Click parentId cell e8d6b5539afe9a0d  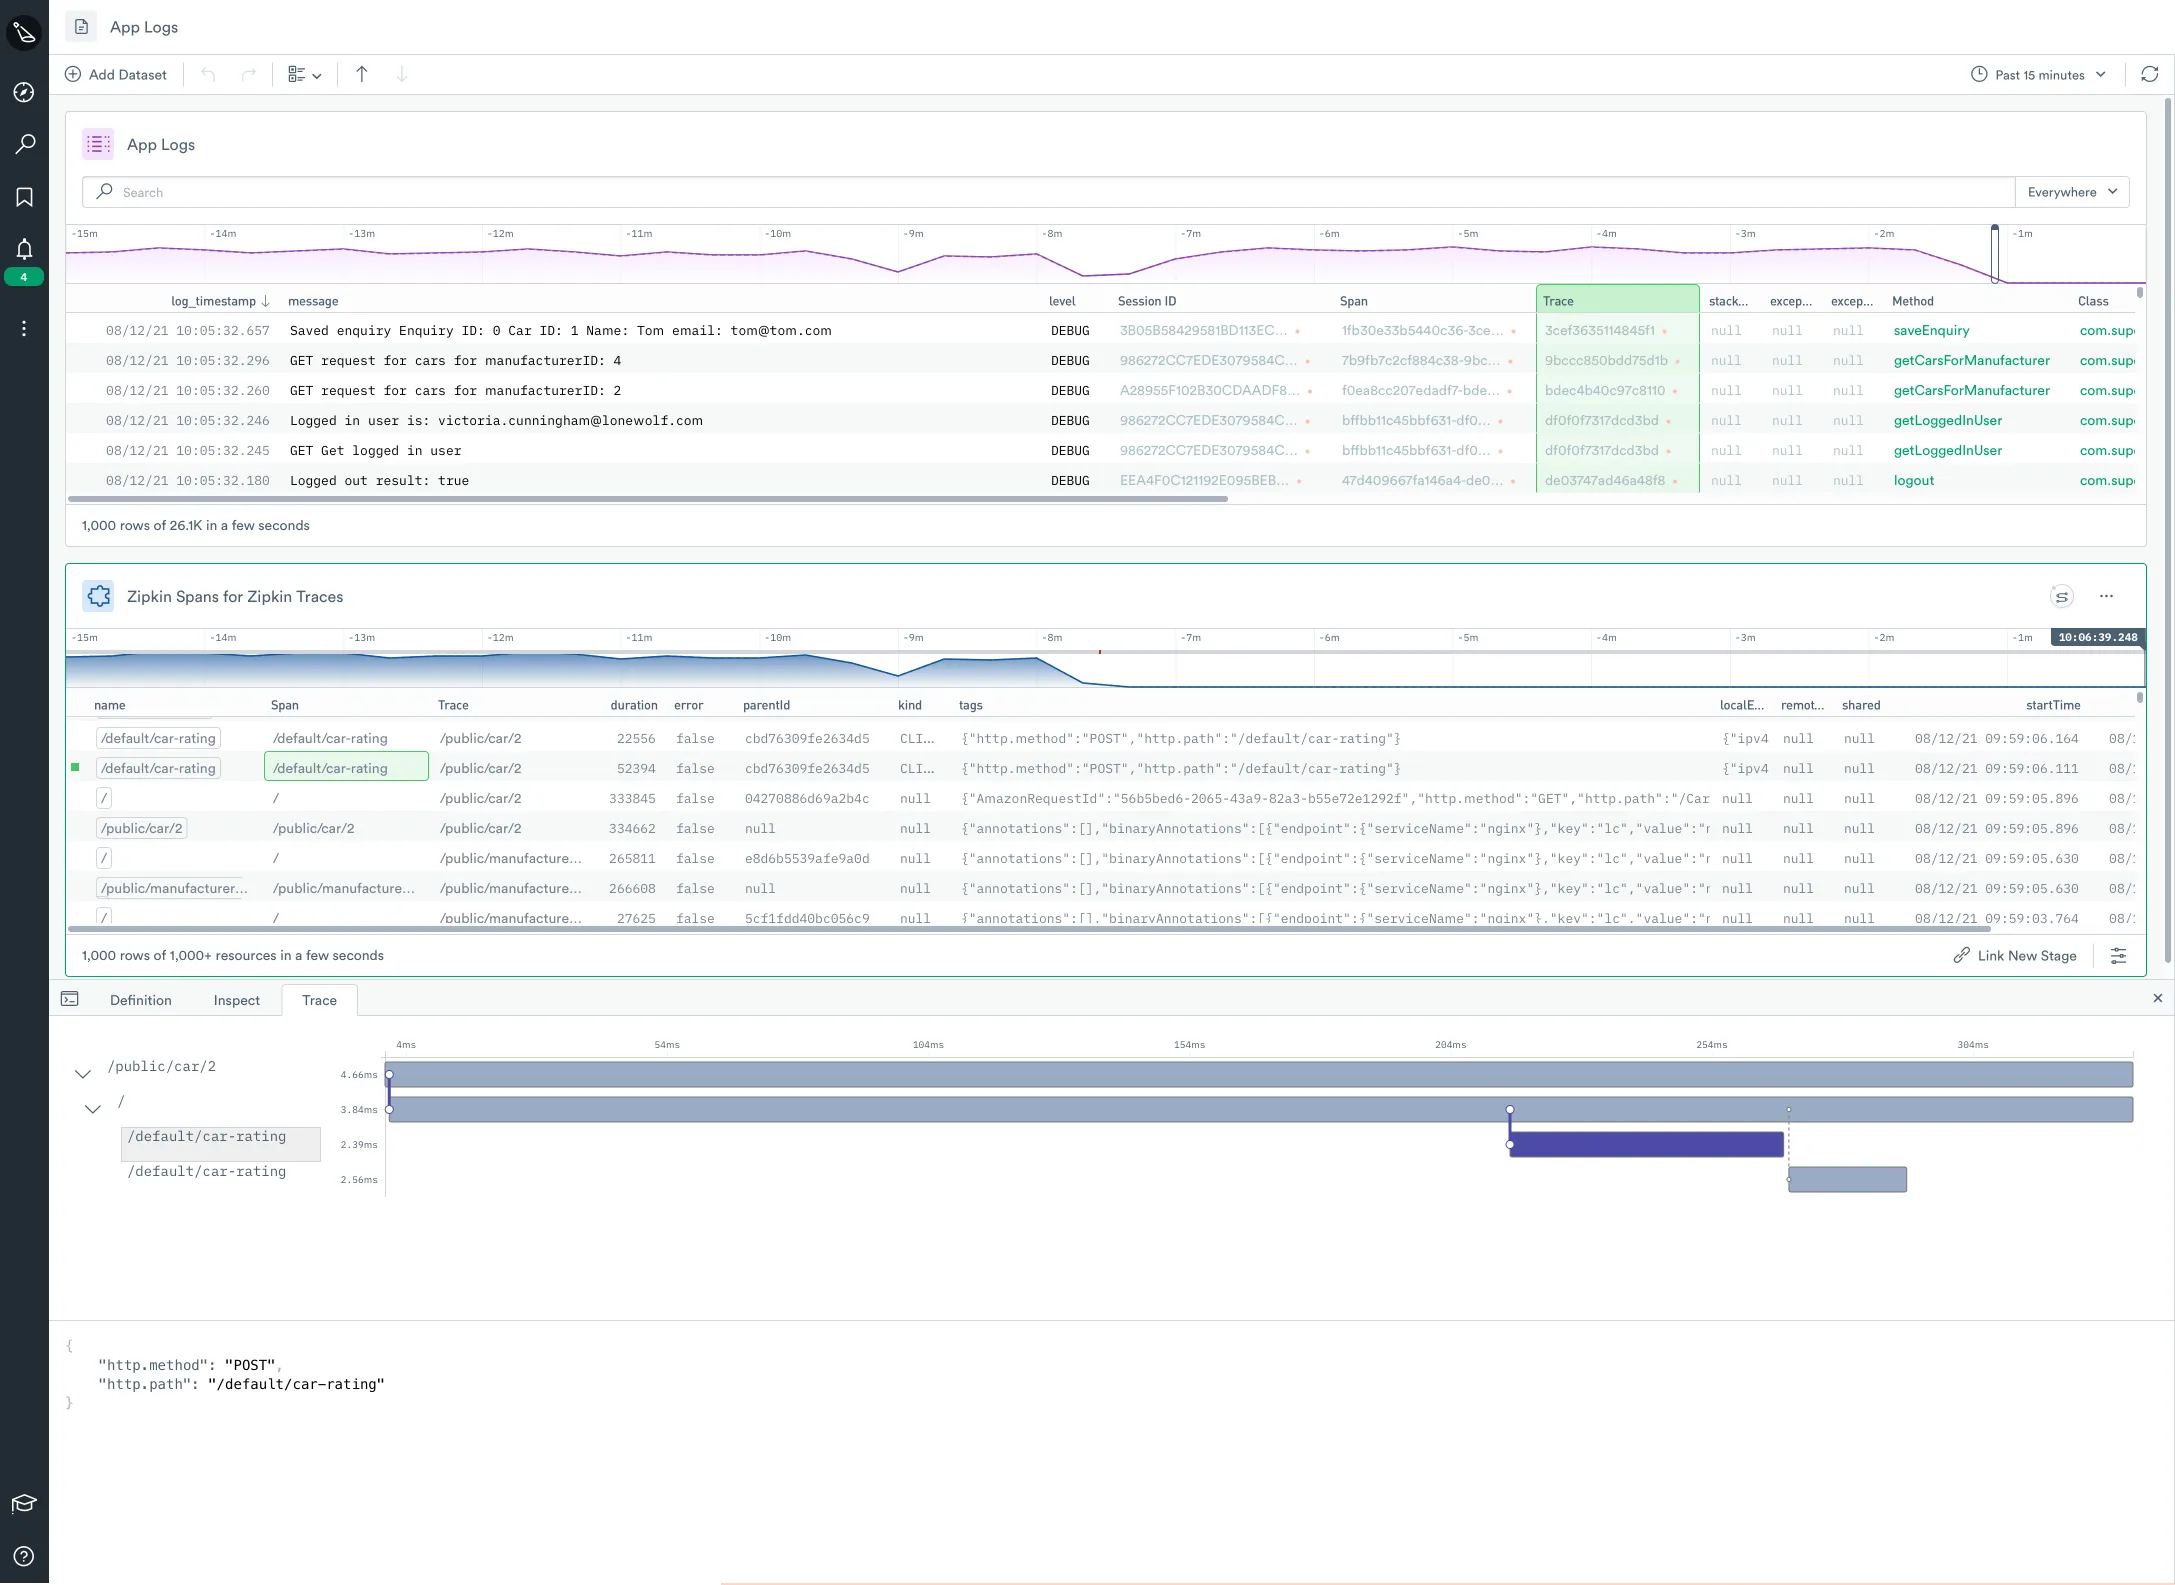pyautogui.click(x=806, y=858)
